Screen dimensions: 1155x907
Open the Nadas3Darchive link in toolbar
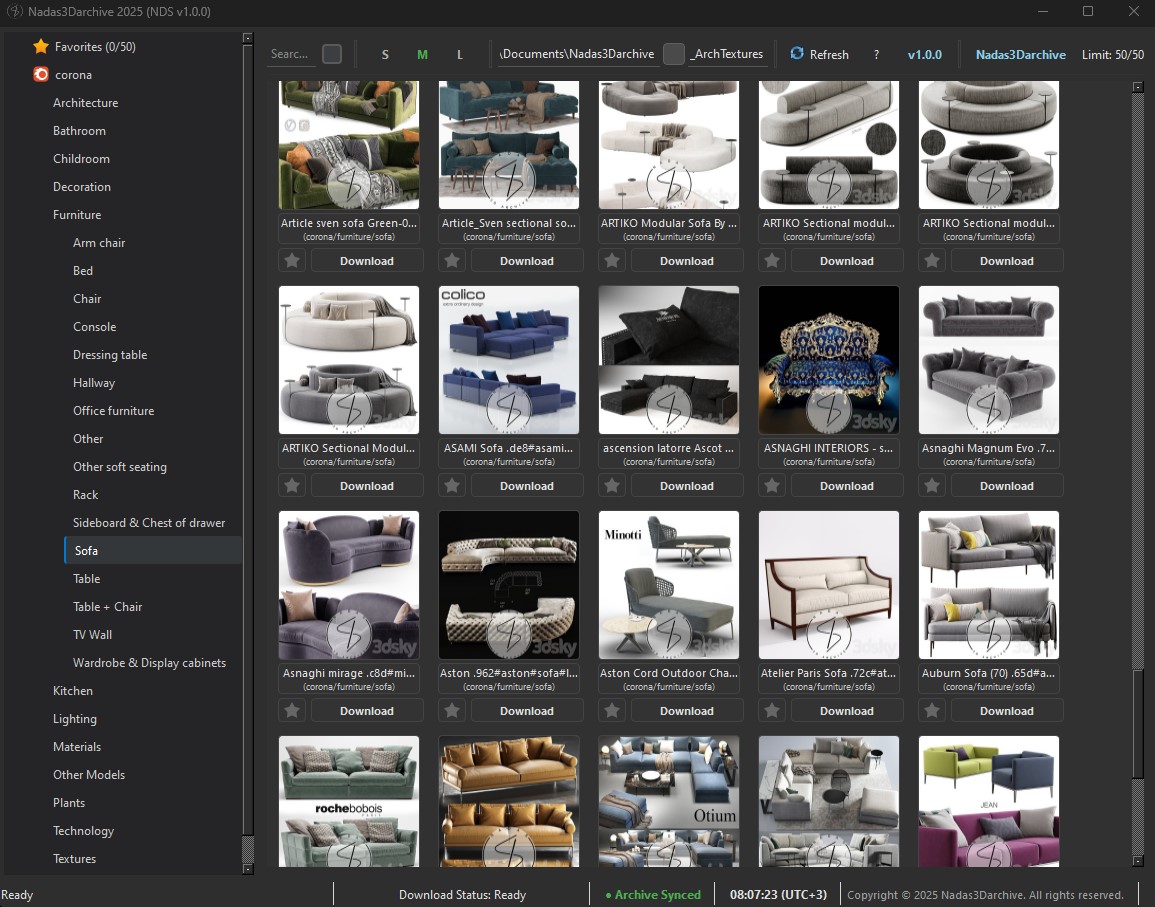(x=1020, y=55)
